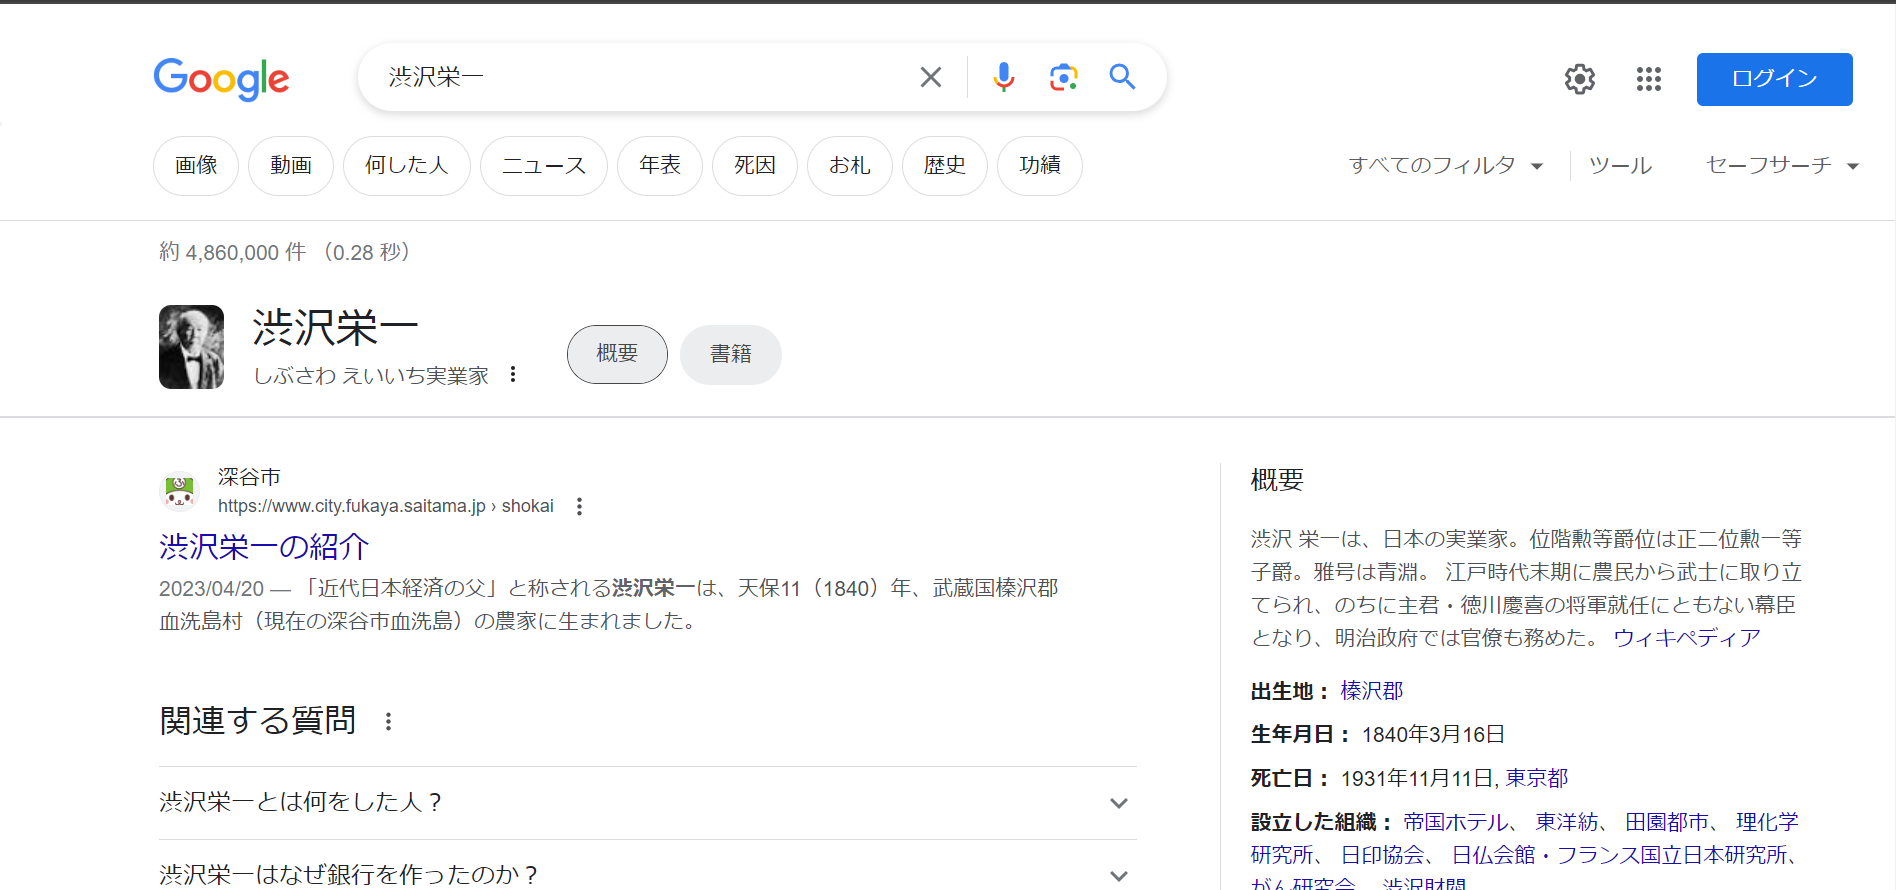Open the 渋沢栄一の紹介 result link

(264, 547)
